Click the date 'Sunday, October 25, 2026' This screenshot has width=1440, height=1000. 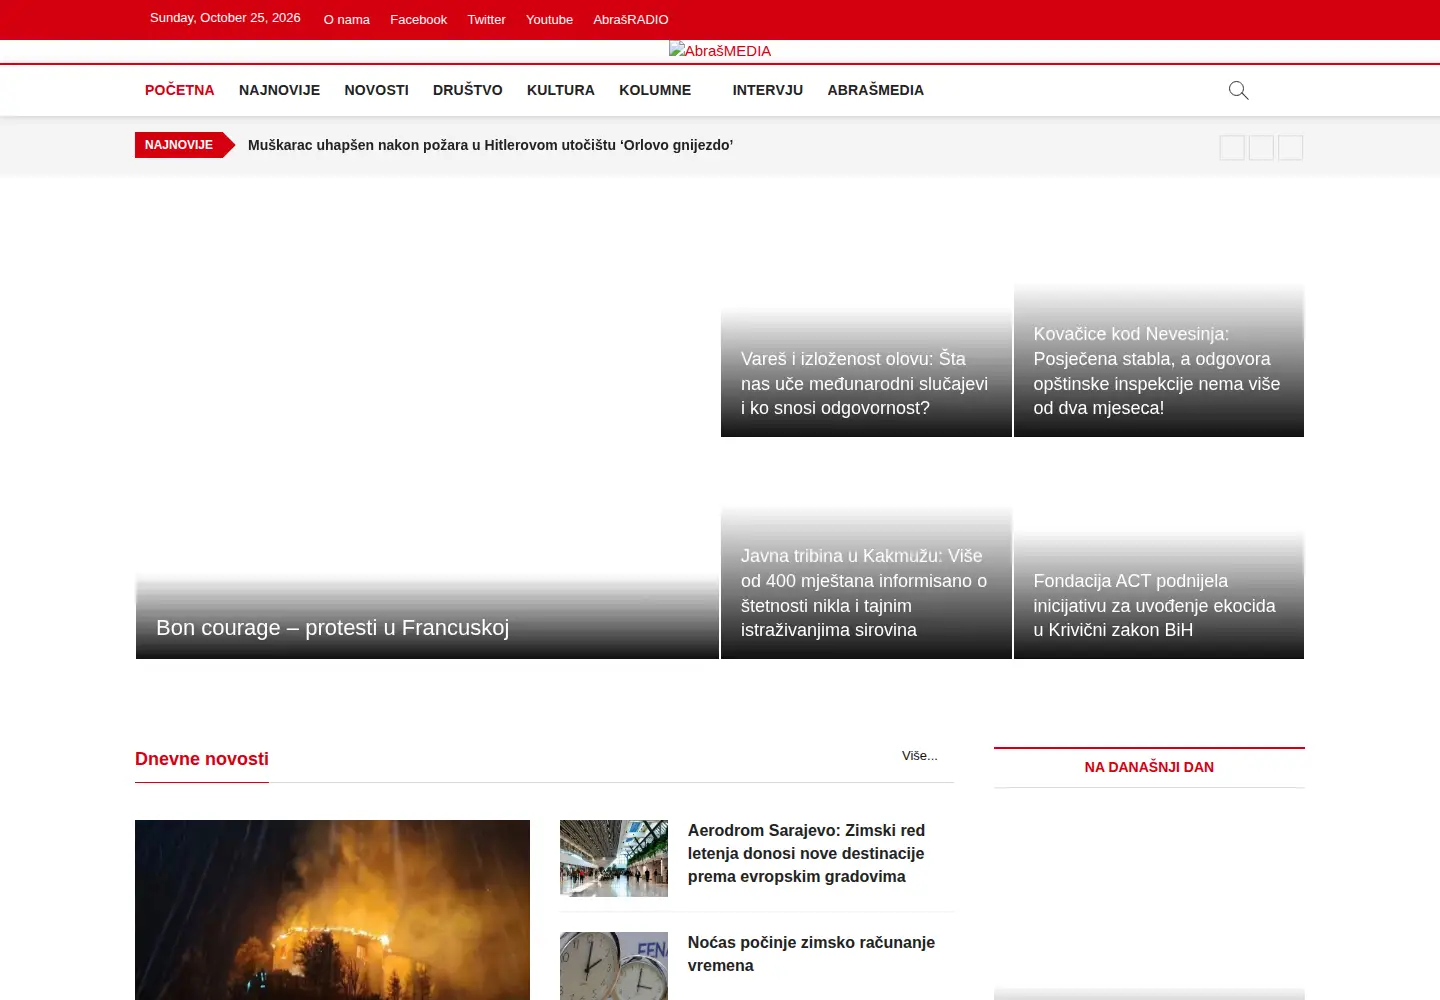(x=225, y=18)
